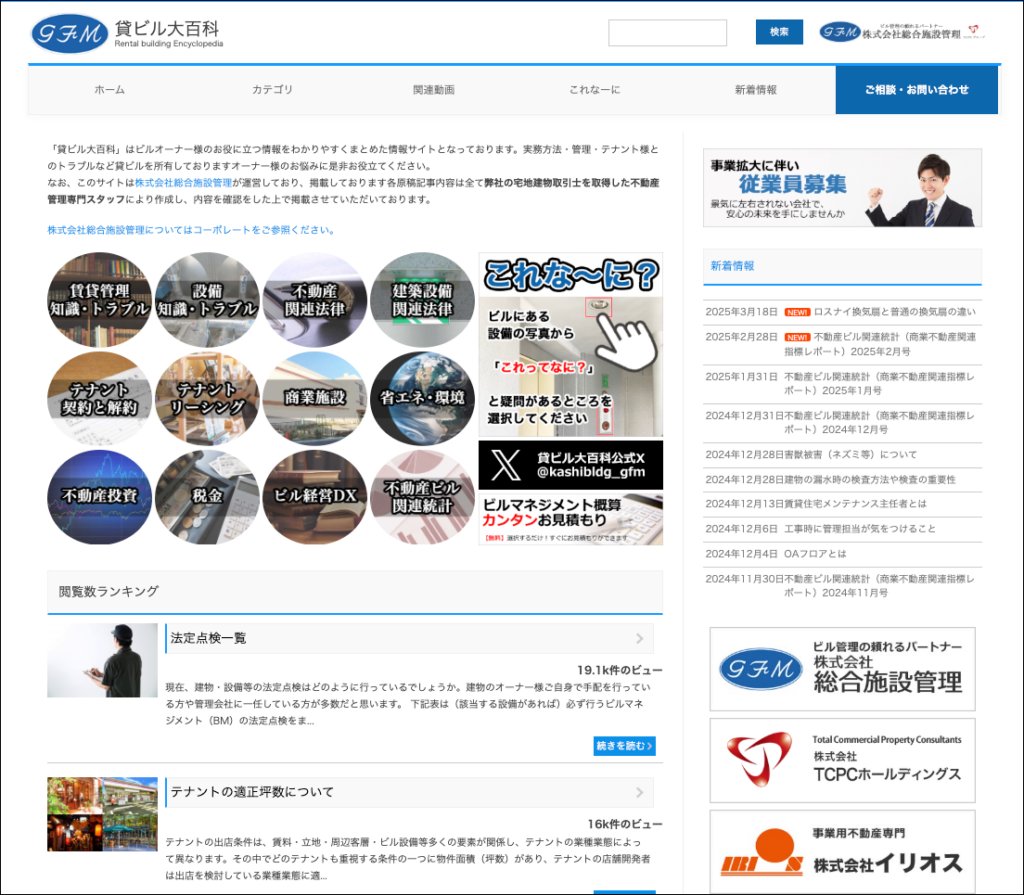The width and height of the screenshot is (1024, 895).
Task: Focus the search input field in header
Action: [x=667, y=33]
